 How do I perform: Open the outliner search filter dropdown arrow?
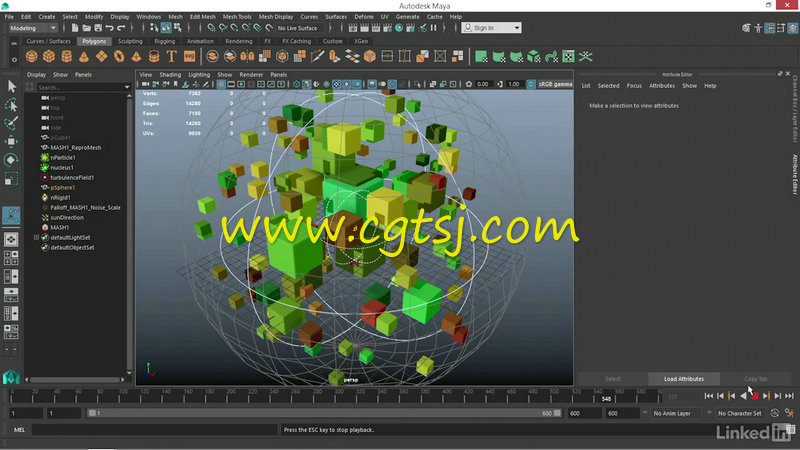pyautogui.click(x=127, y=87)
